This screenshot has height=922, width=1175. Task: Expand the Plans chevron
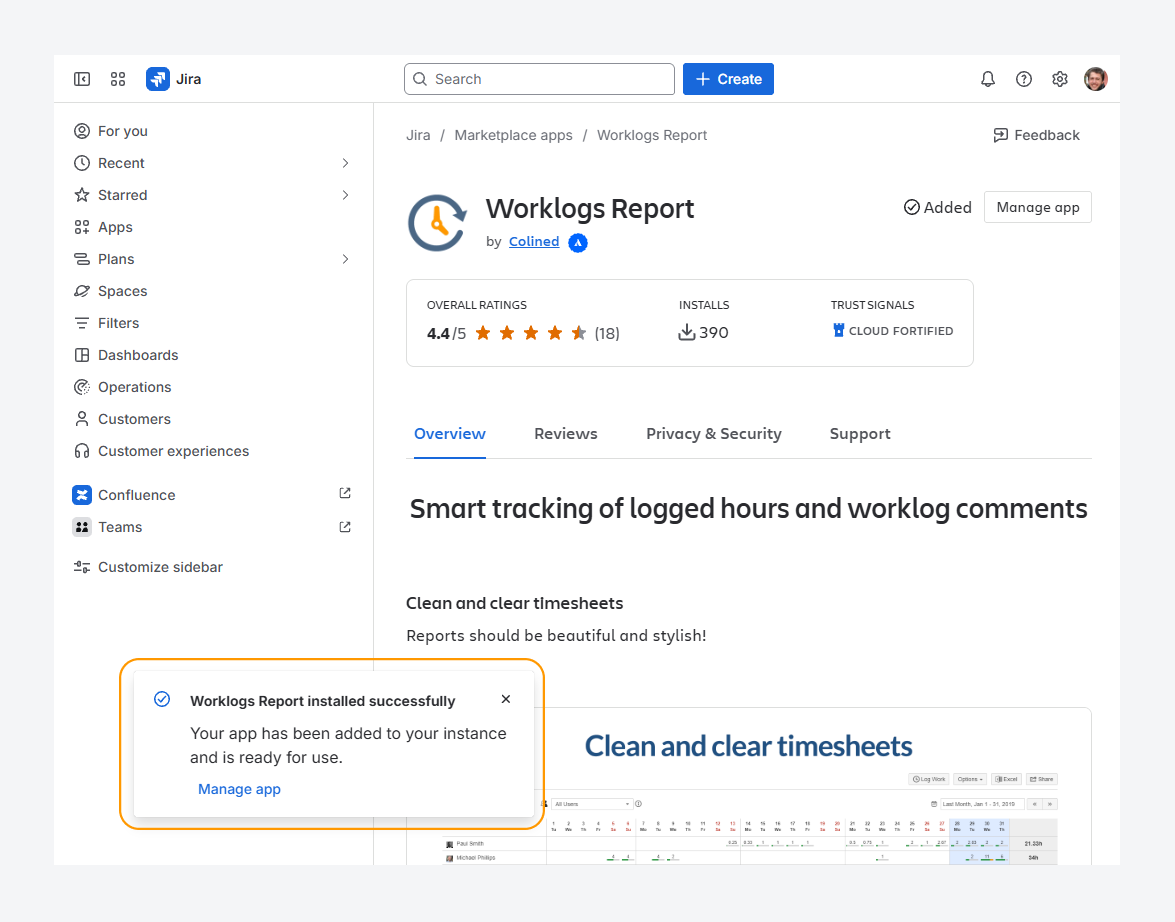pyautogui.click(x=345, y=259)
